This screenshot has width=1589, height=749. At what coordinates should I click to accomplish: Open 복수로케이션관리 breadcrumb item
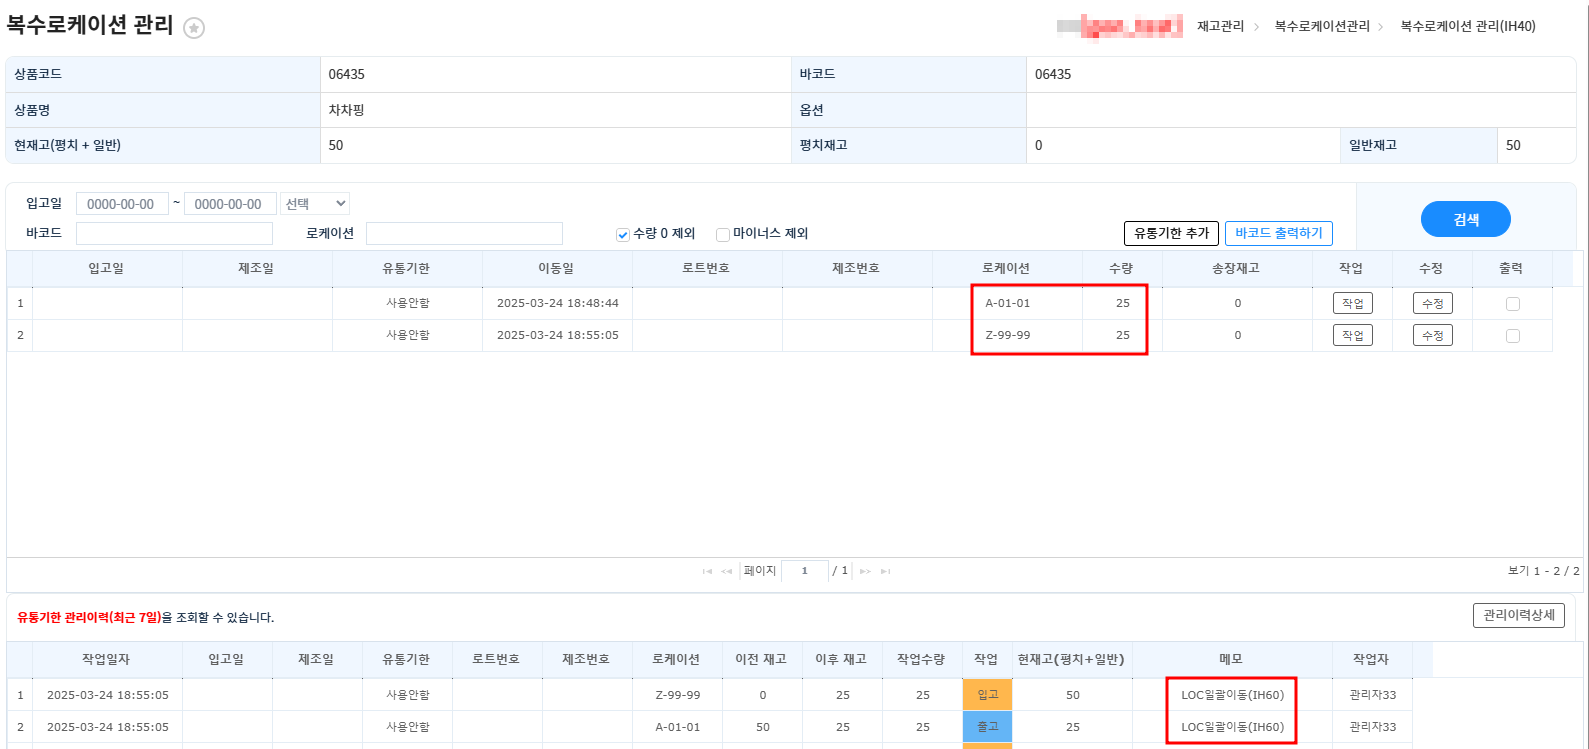(x=1322, y=26)
